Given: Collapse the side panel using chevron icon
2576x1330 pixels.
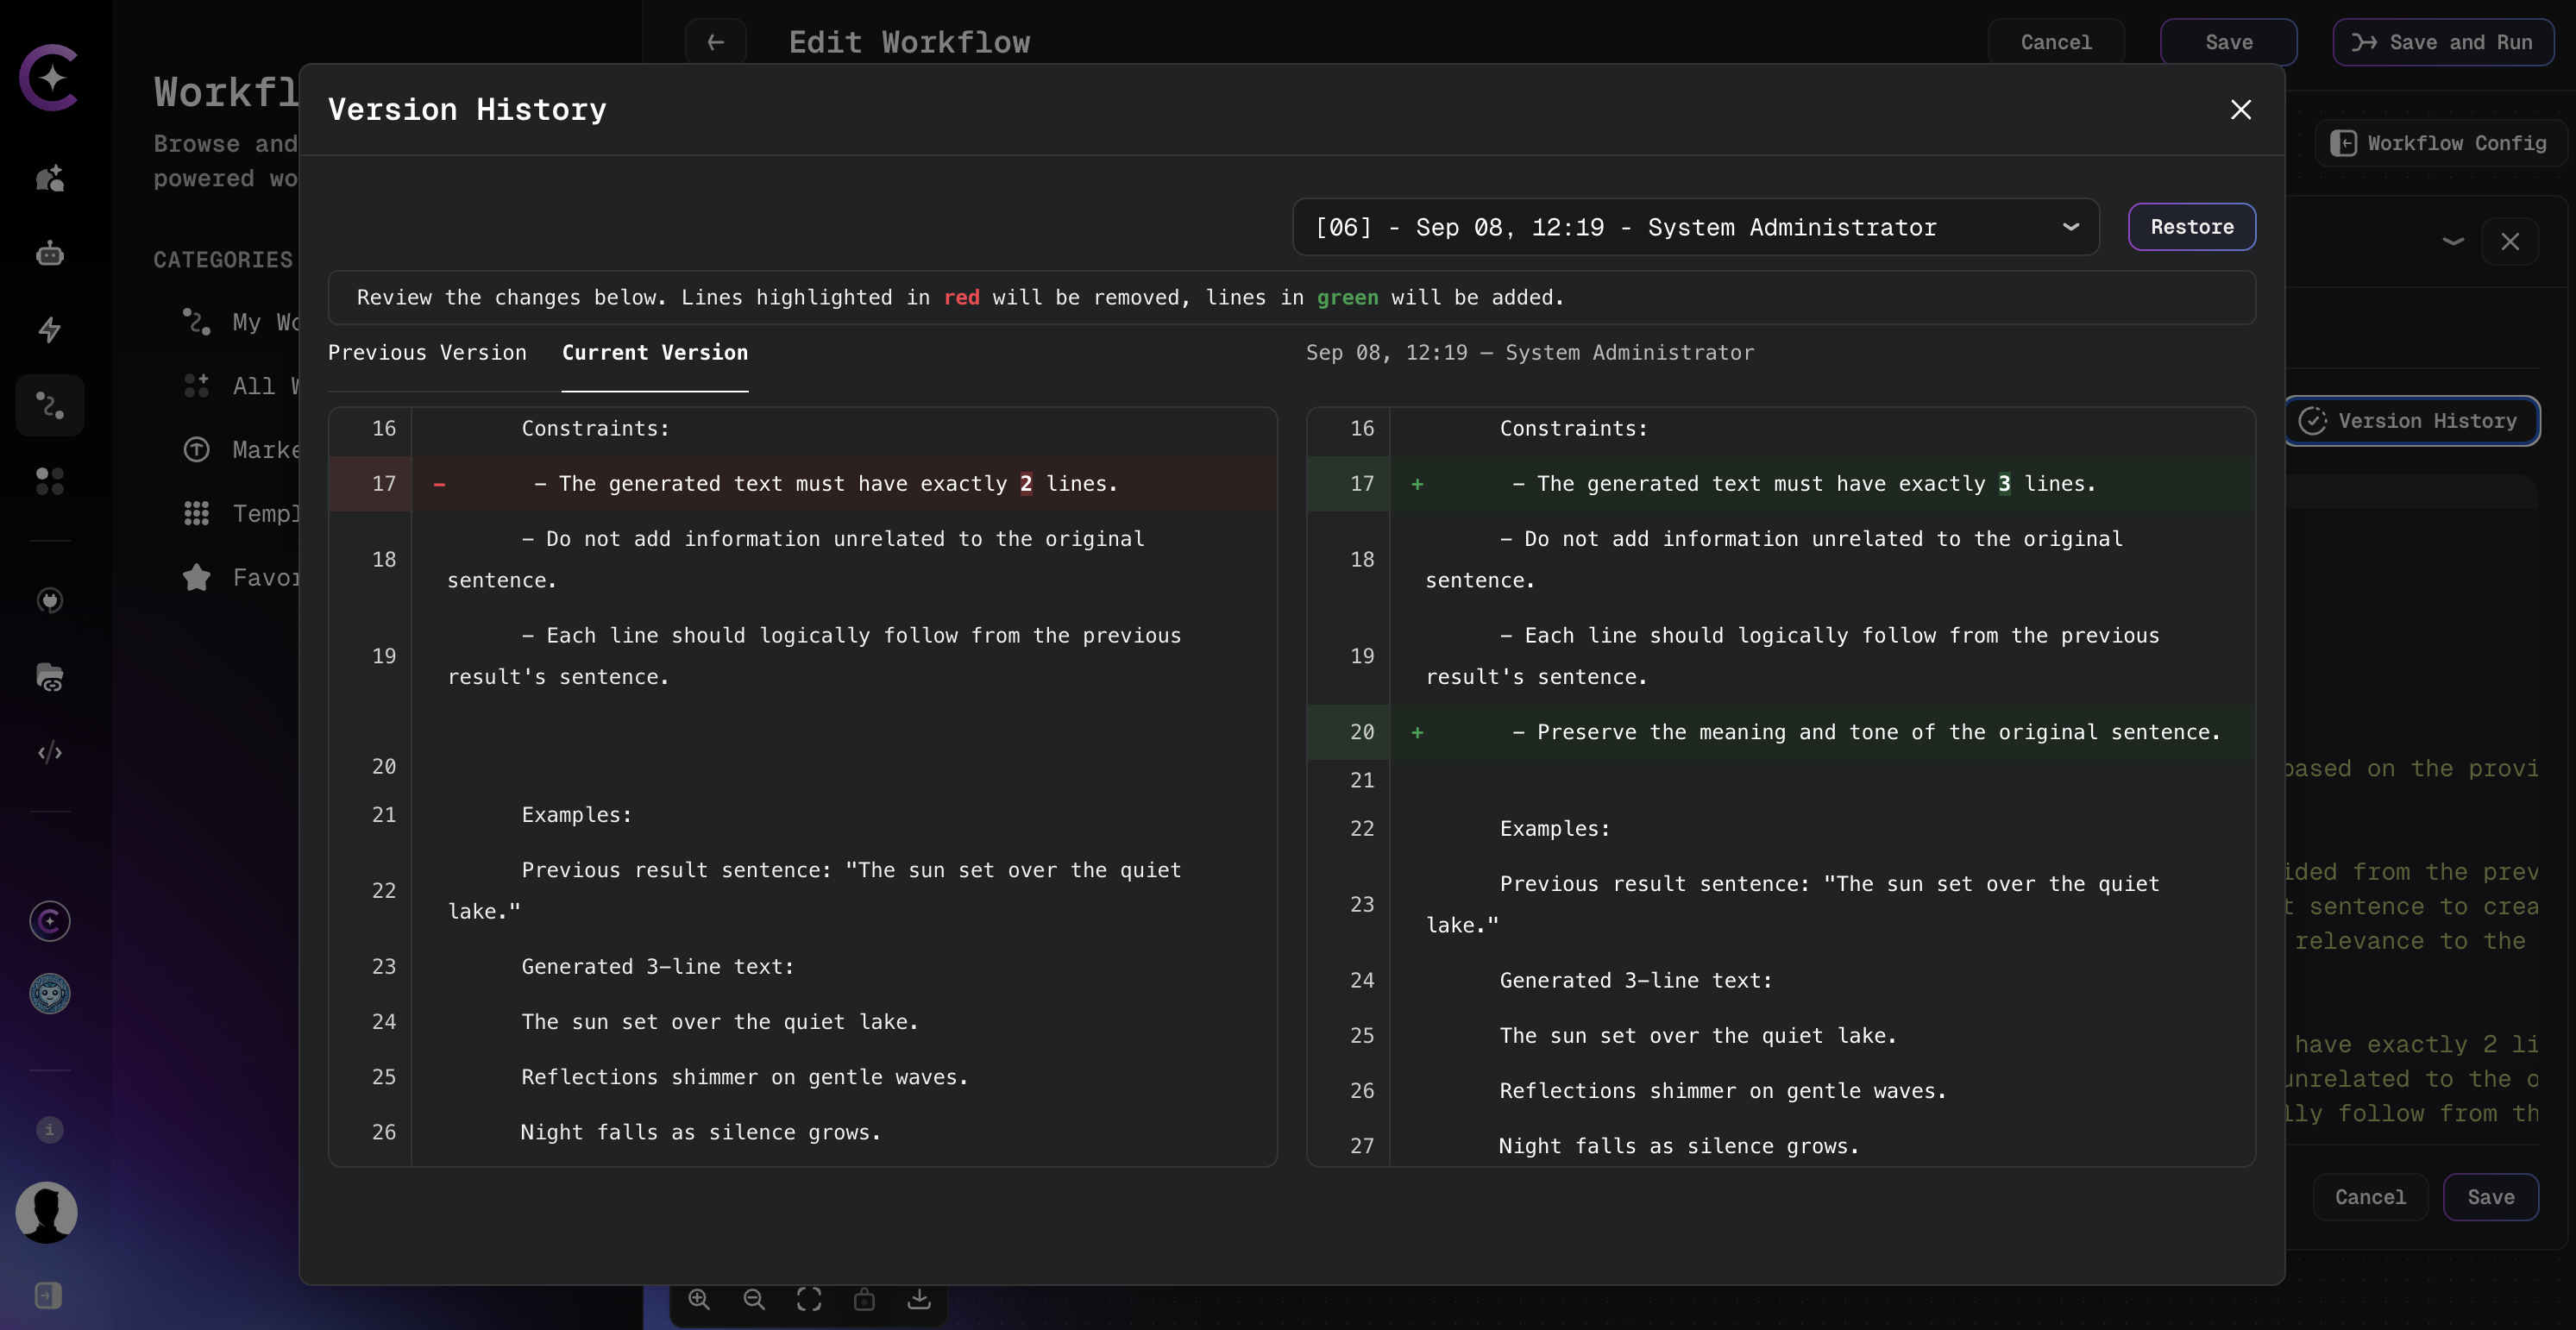Looking at the screenshot, I should [x=2452, y=241].
